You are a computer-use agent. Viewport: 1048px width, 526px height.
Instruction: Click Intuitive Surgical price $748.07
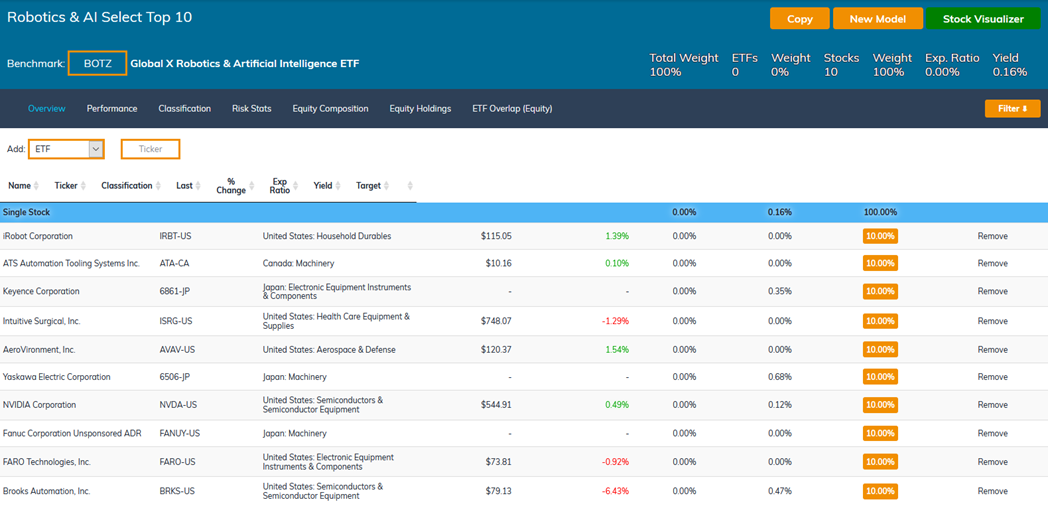point(496,321)
